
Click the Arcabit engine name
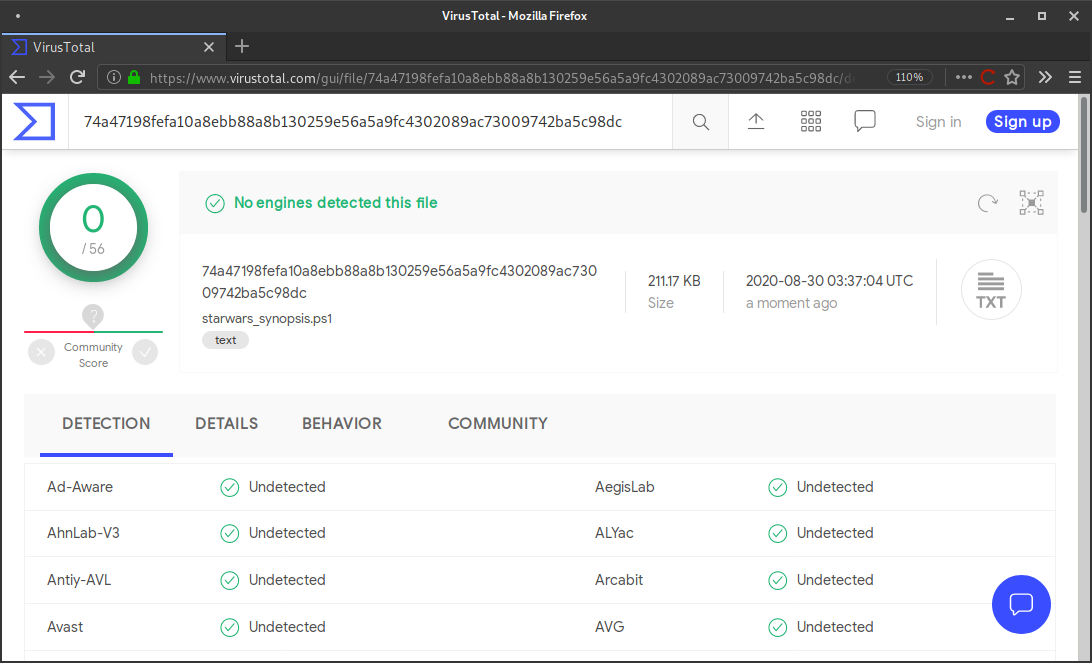click(618, 579)
